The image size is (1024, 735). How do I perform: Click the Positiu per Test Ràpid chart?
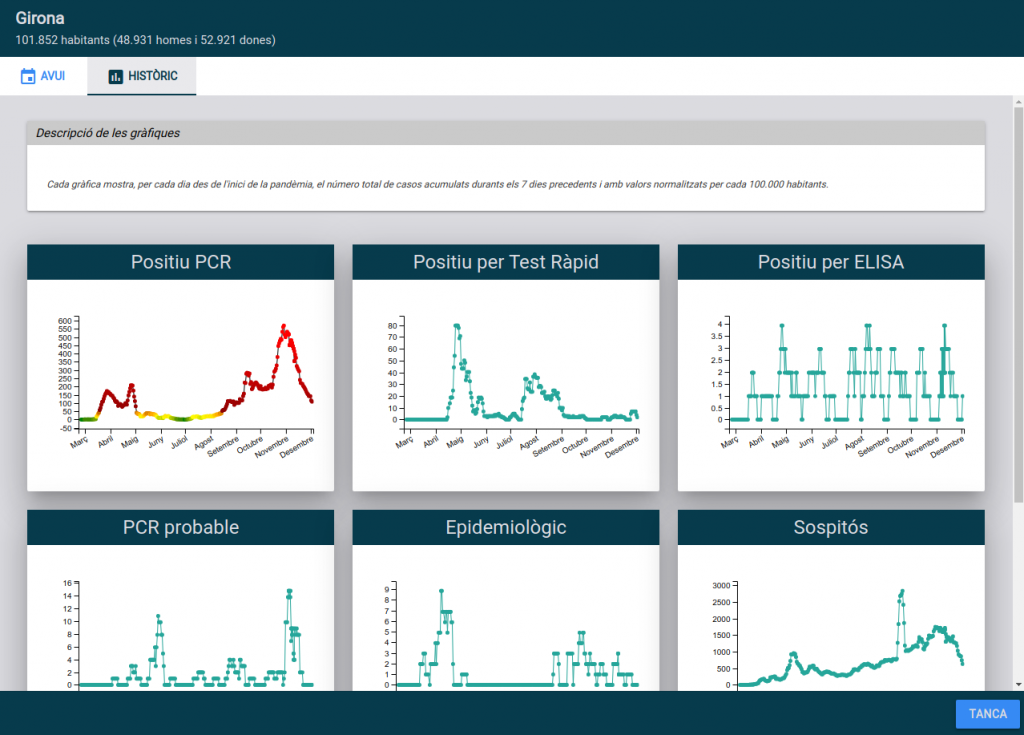511,387
